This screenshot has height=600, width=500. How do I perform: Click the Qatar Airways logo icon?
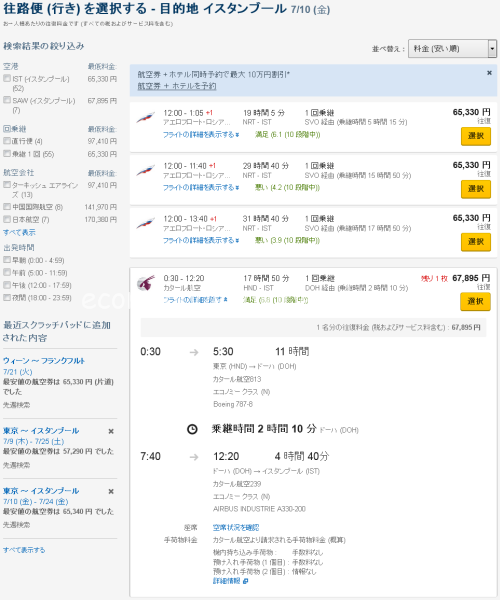[146, 283]
